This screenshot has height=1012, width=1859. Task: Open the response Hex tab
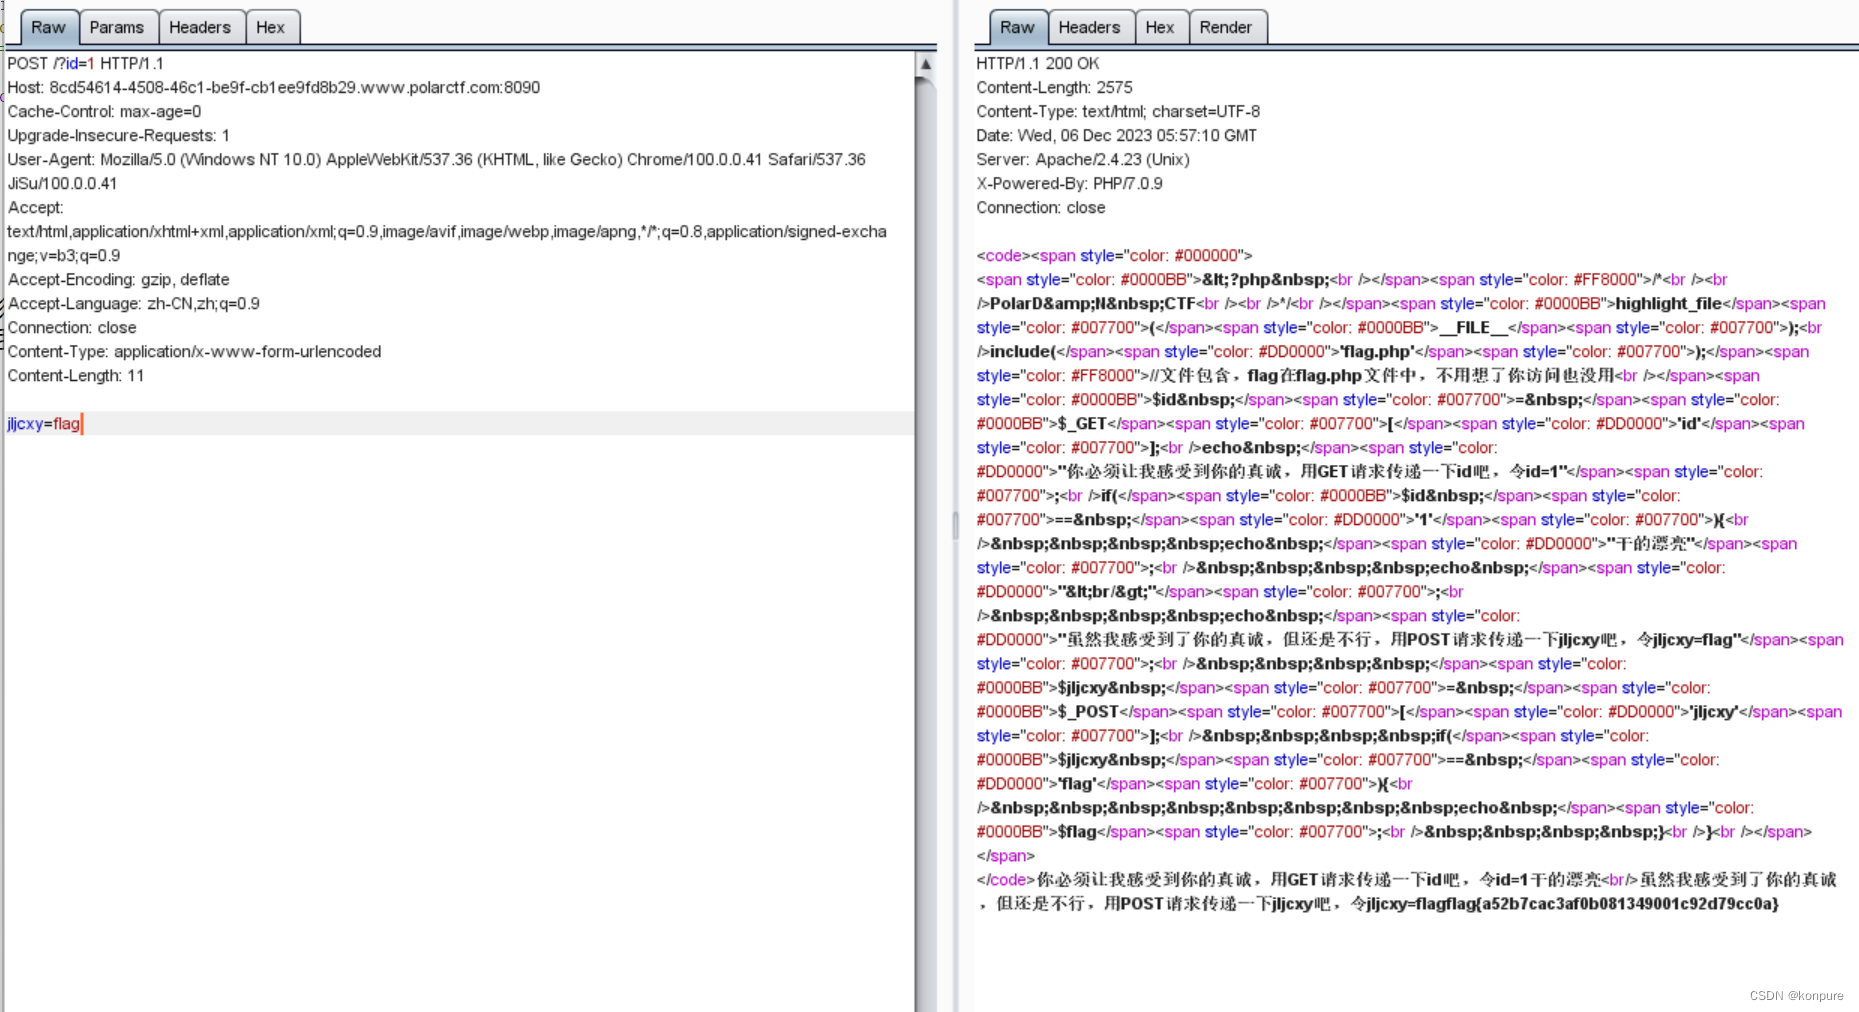[x=1160, y=27]
